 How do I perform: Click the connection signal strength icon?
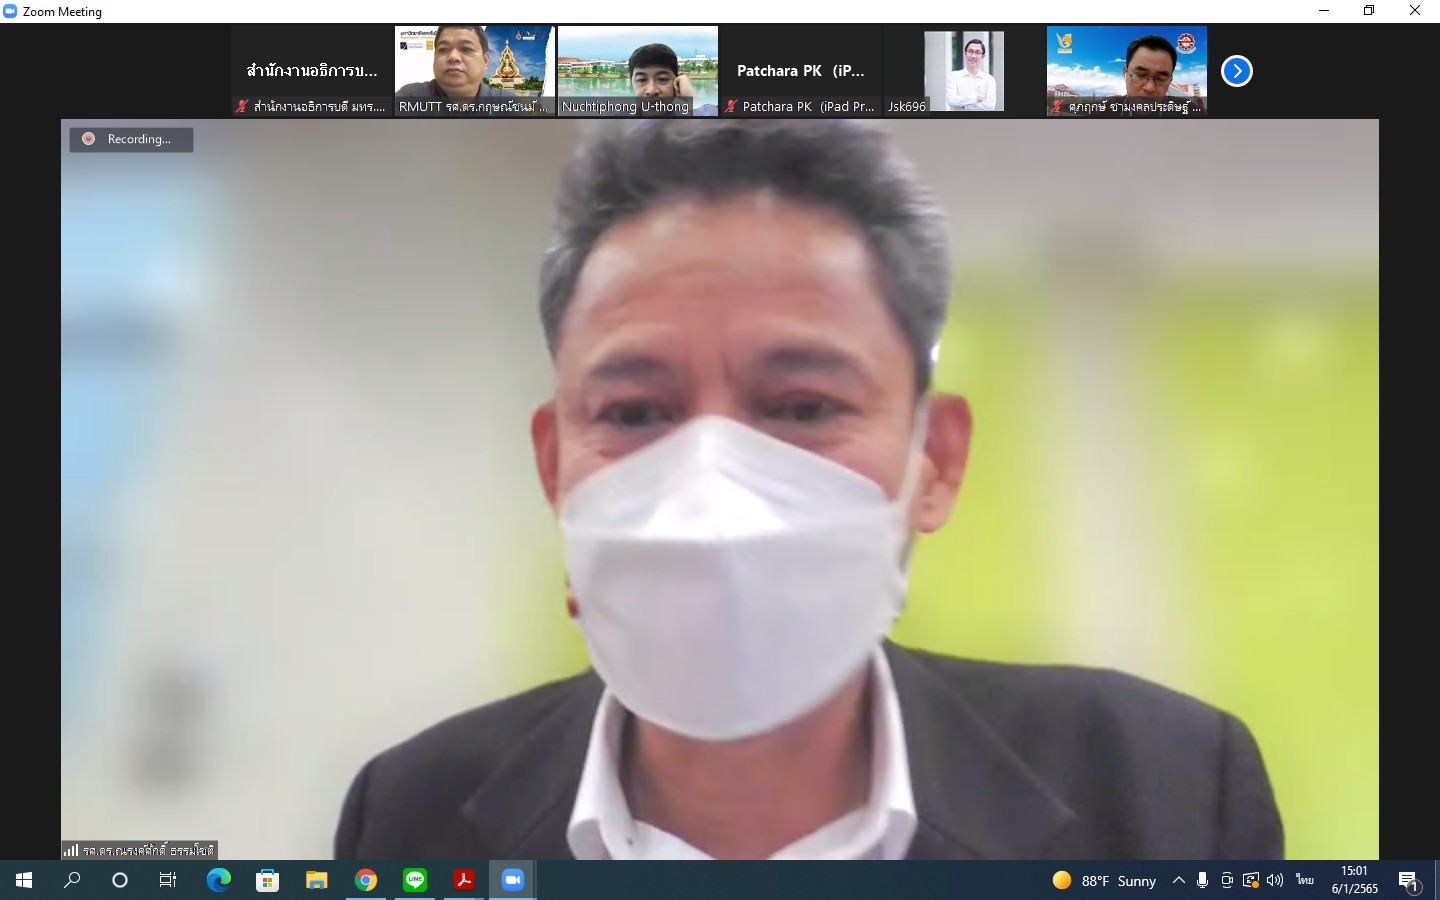[x=71, y=850]
